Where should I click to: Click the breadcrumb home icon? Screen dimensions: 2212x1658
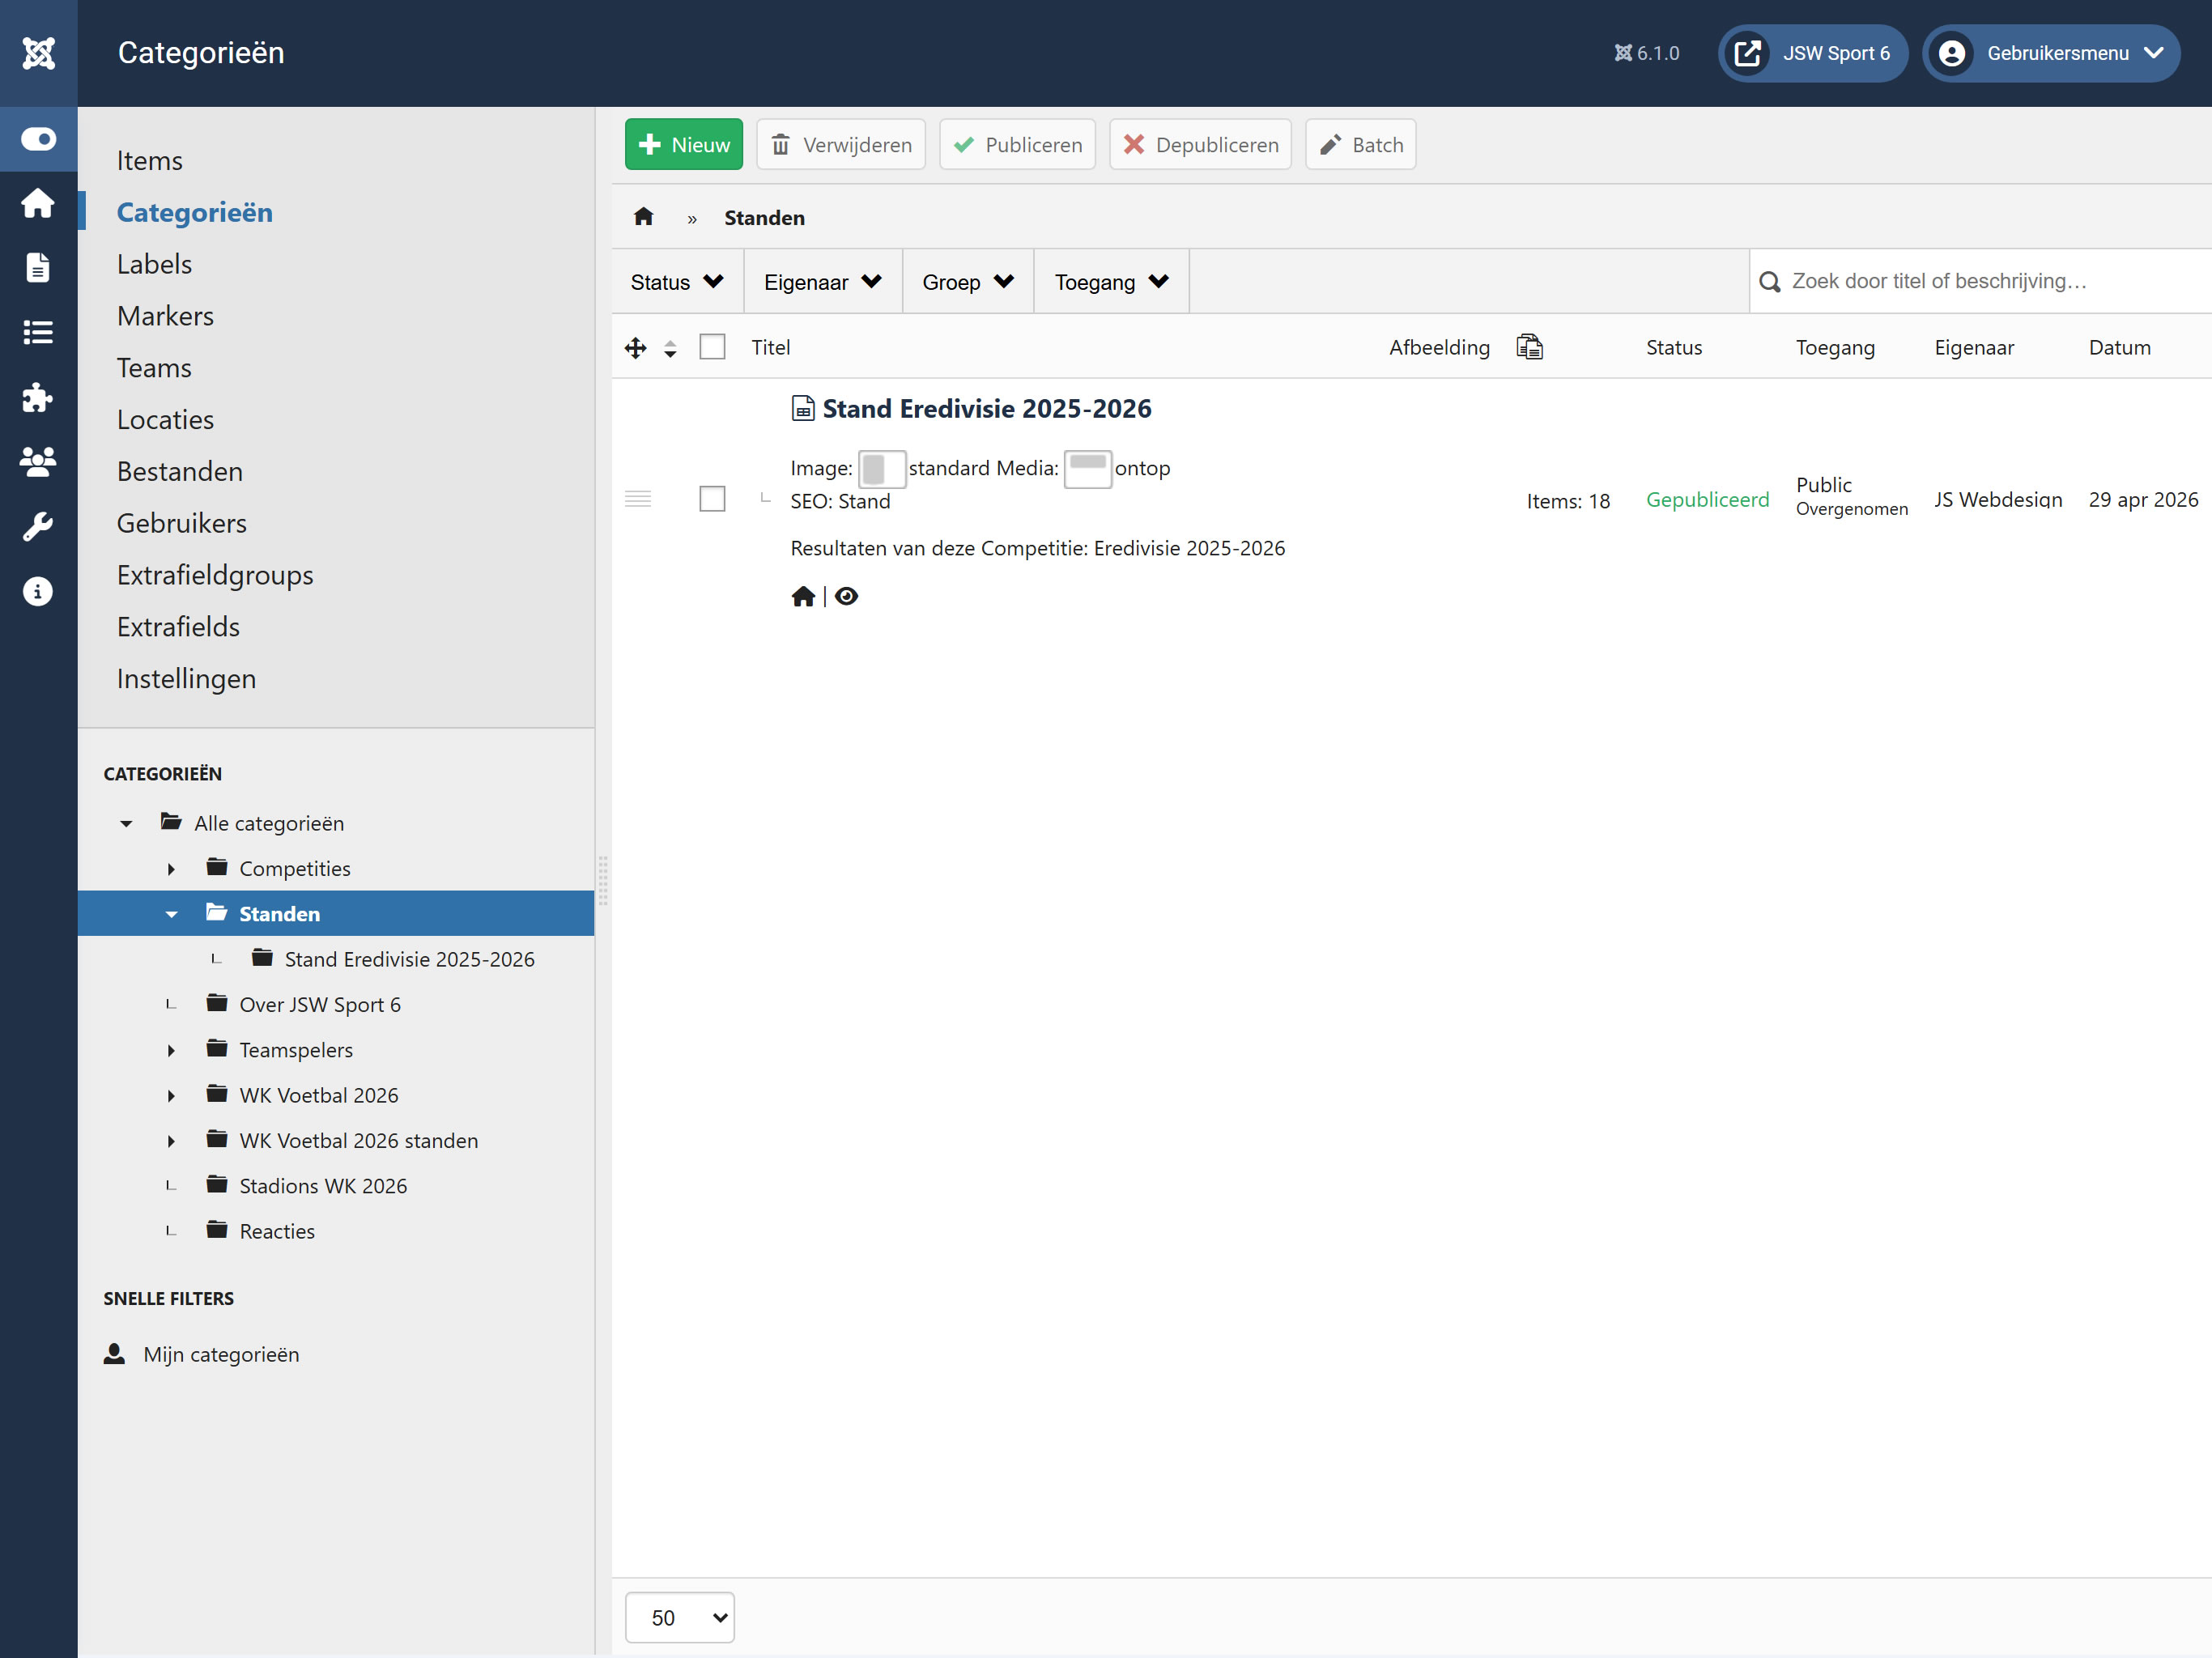point(644,216)
